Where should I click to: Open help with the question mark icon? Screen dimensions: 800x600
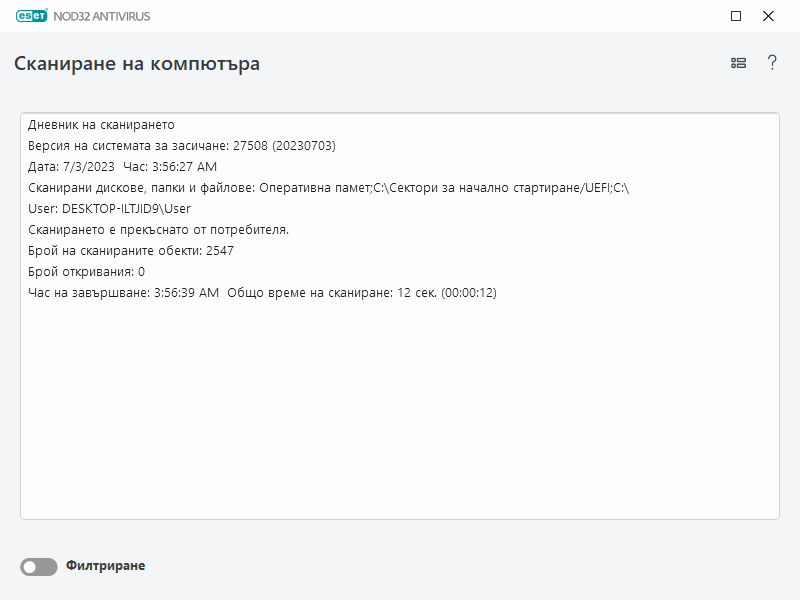(772, 63)
